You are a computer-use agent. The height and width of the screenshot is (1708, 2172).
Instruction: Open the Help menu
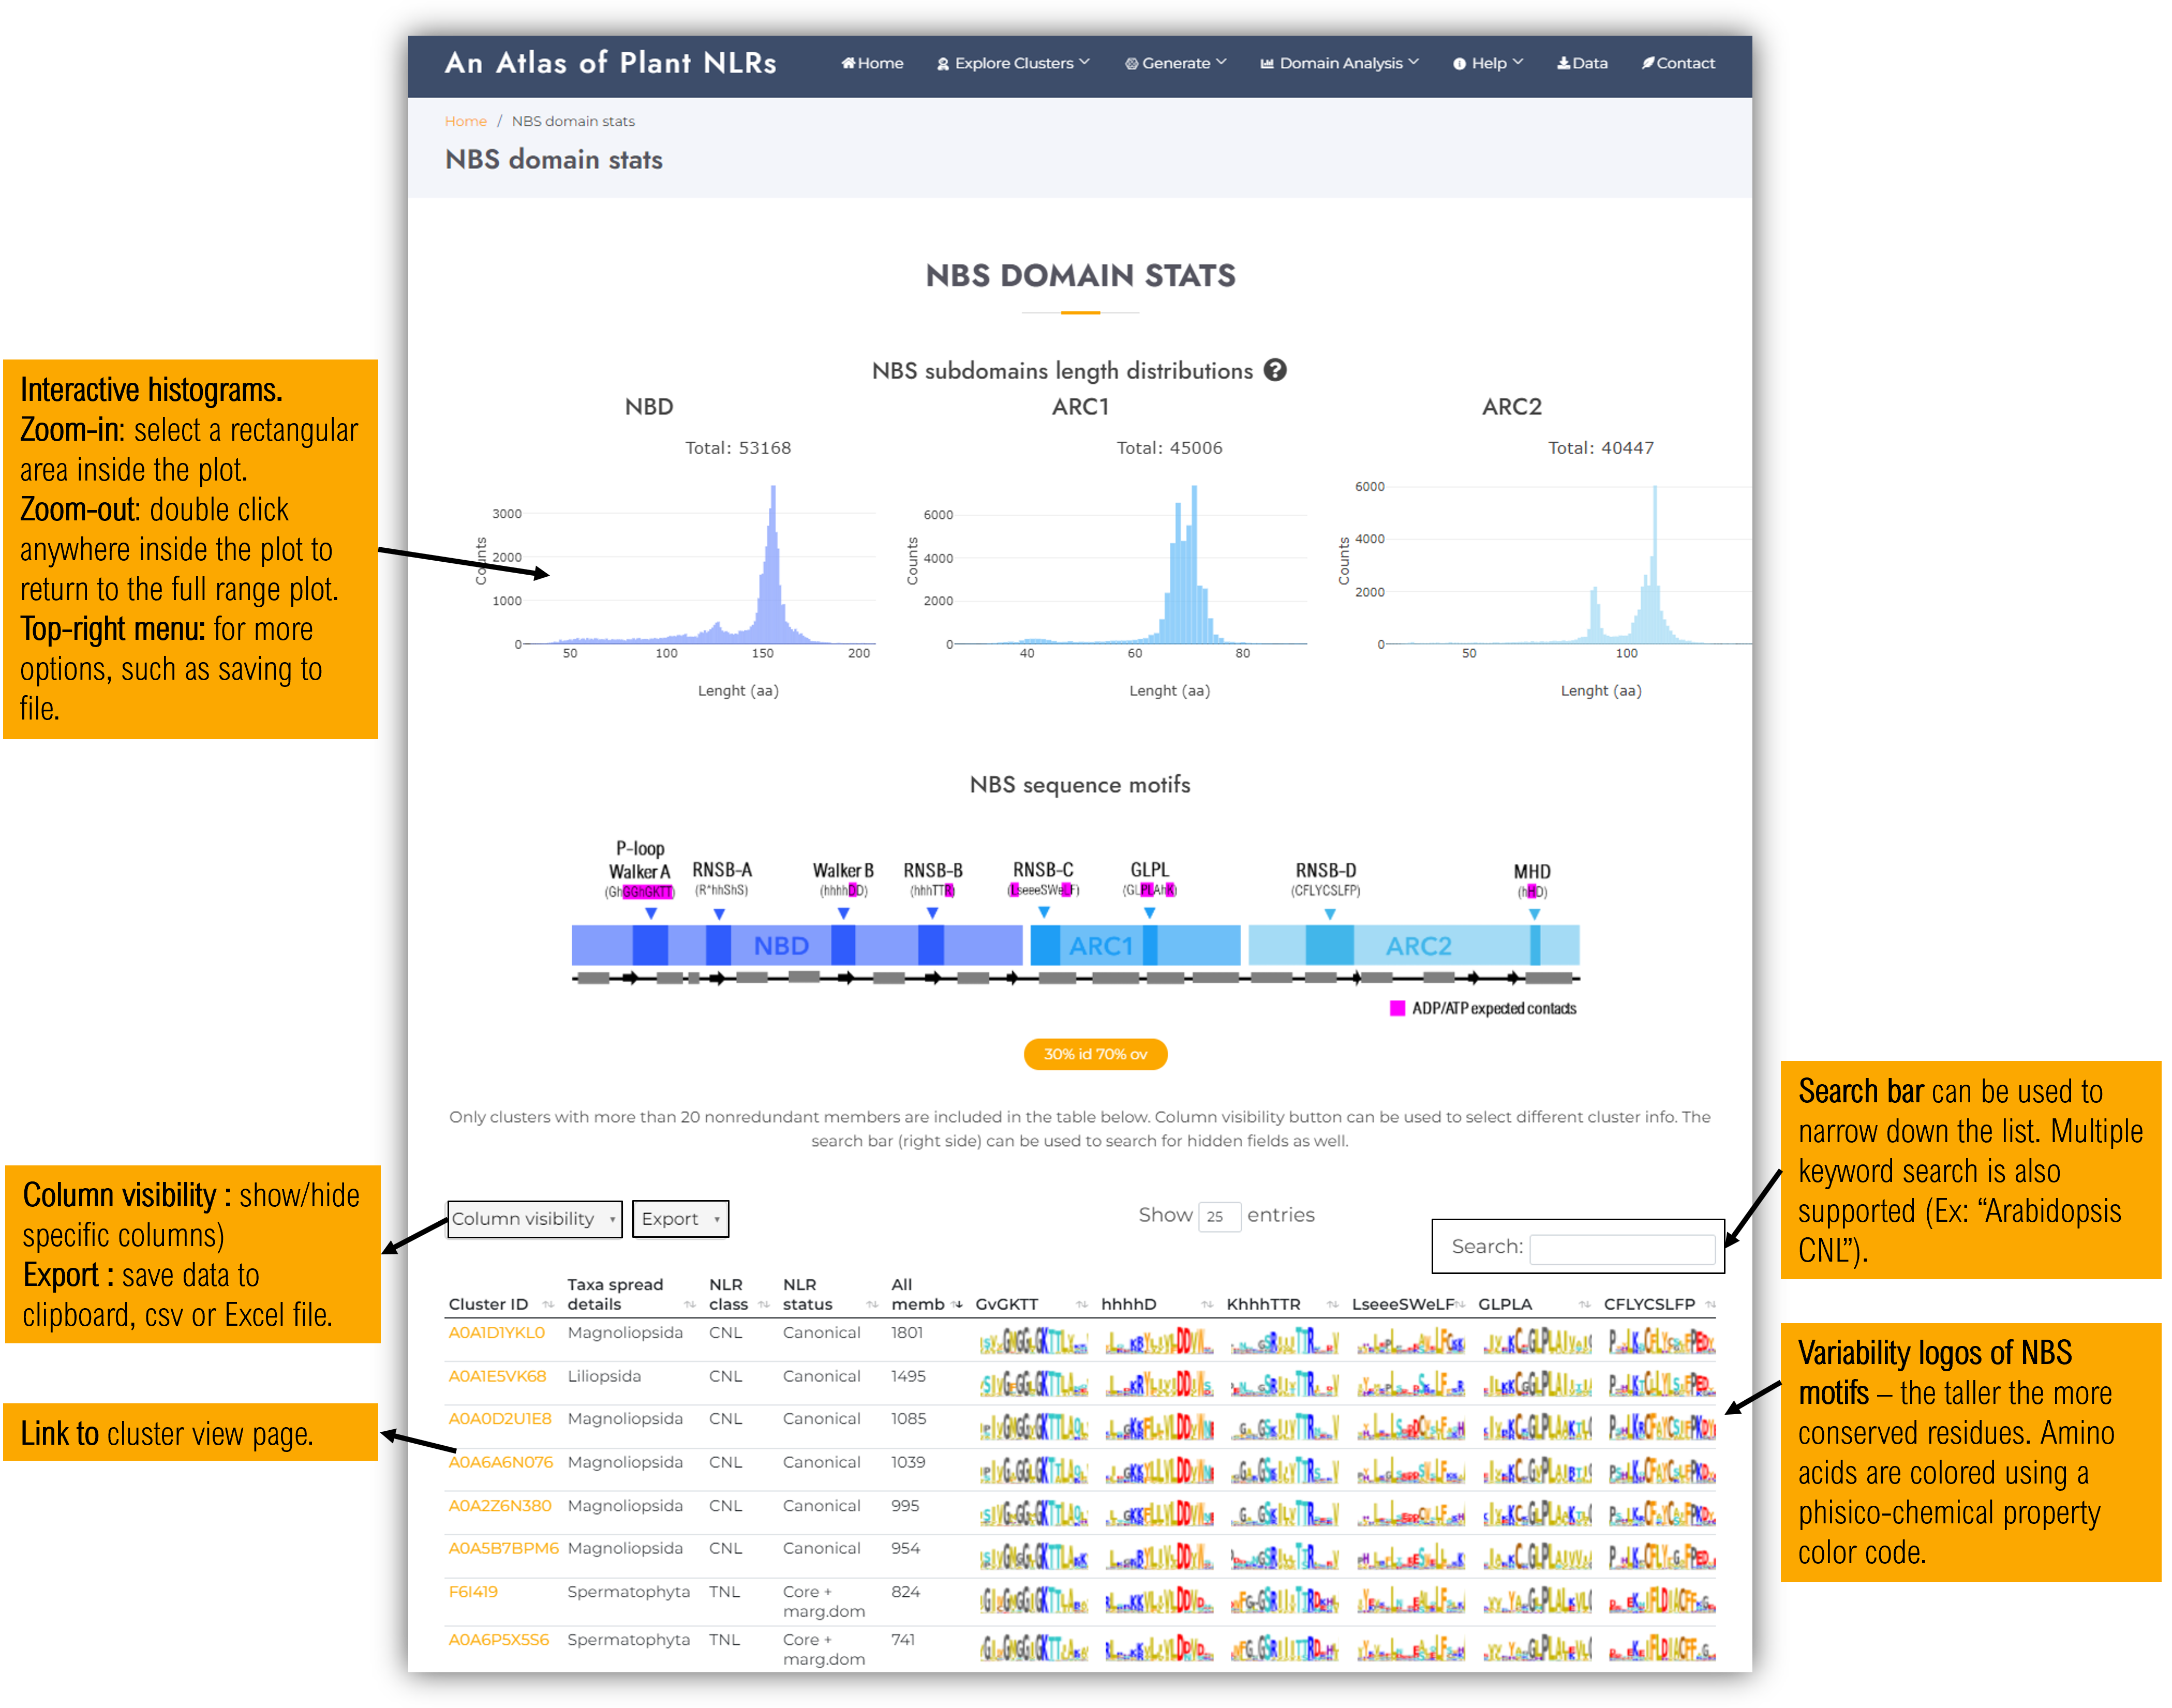pos(1487,63)
